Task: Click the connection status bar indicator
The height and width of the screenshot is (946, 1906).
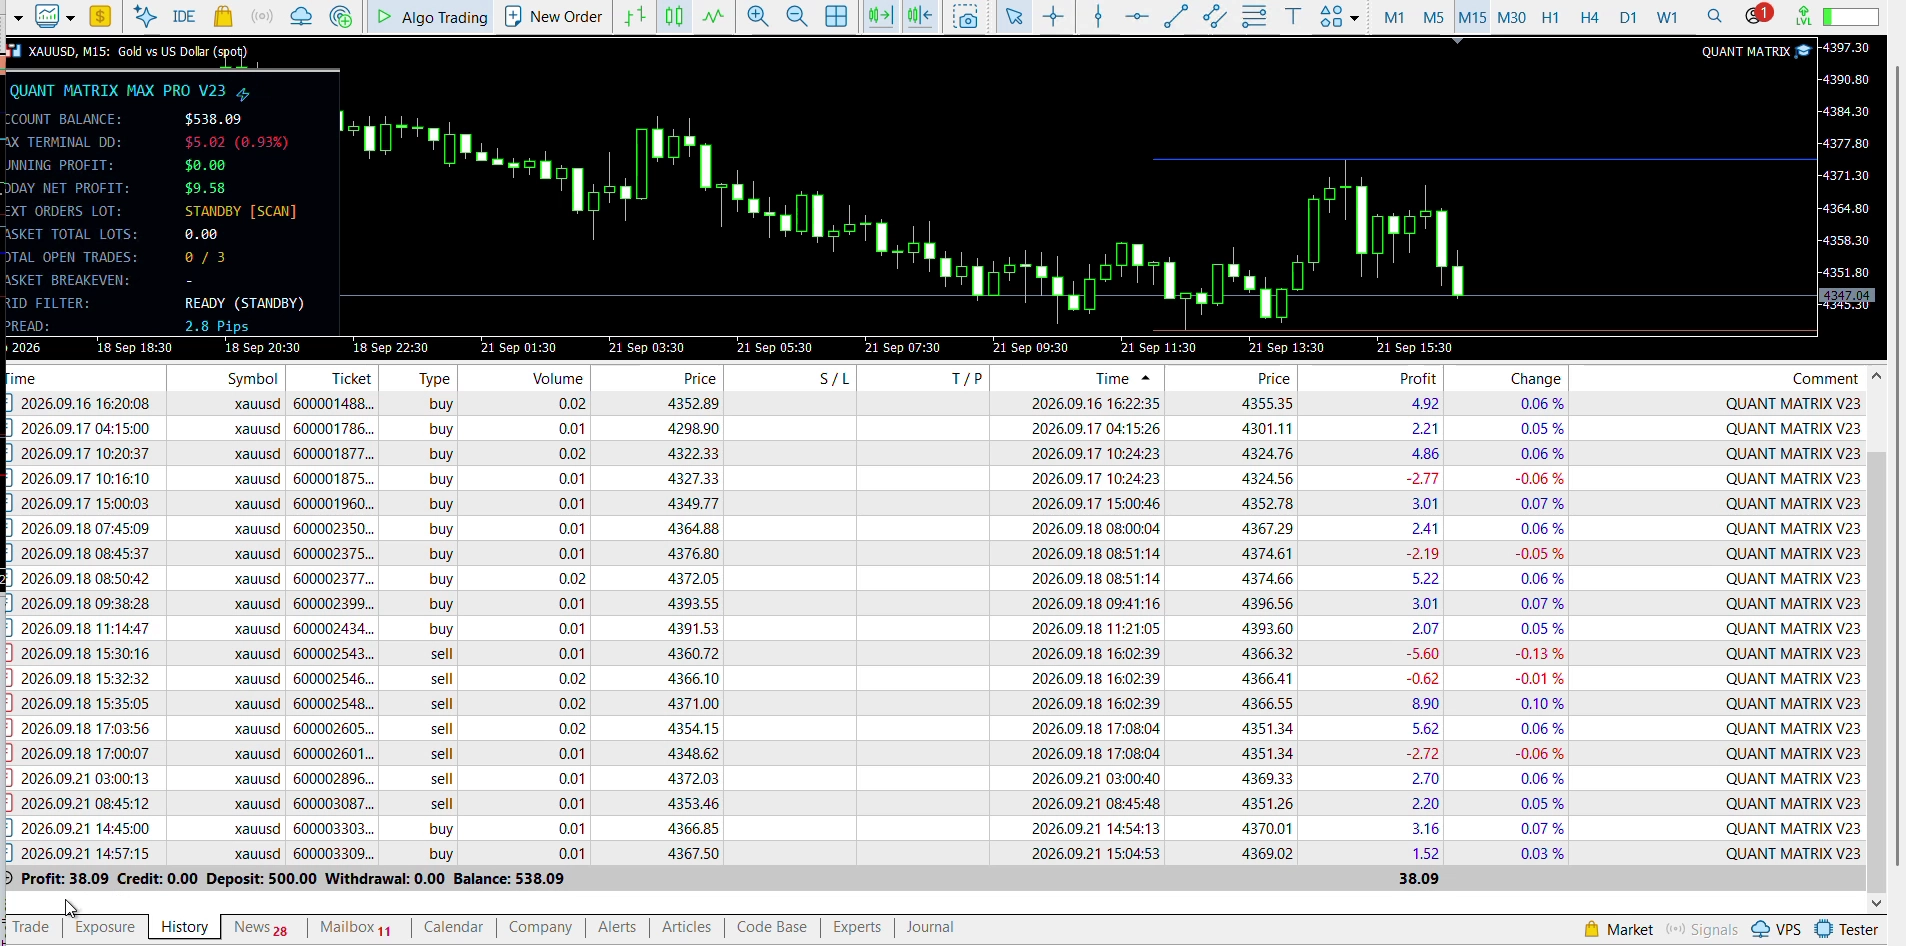Action: (1850, 16)
